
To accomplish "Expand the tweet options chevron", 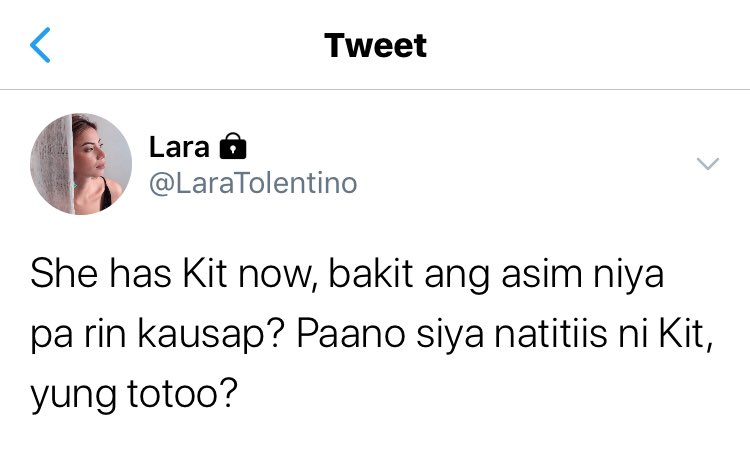I will pos(708,164).
